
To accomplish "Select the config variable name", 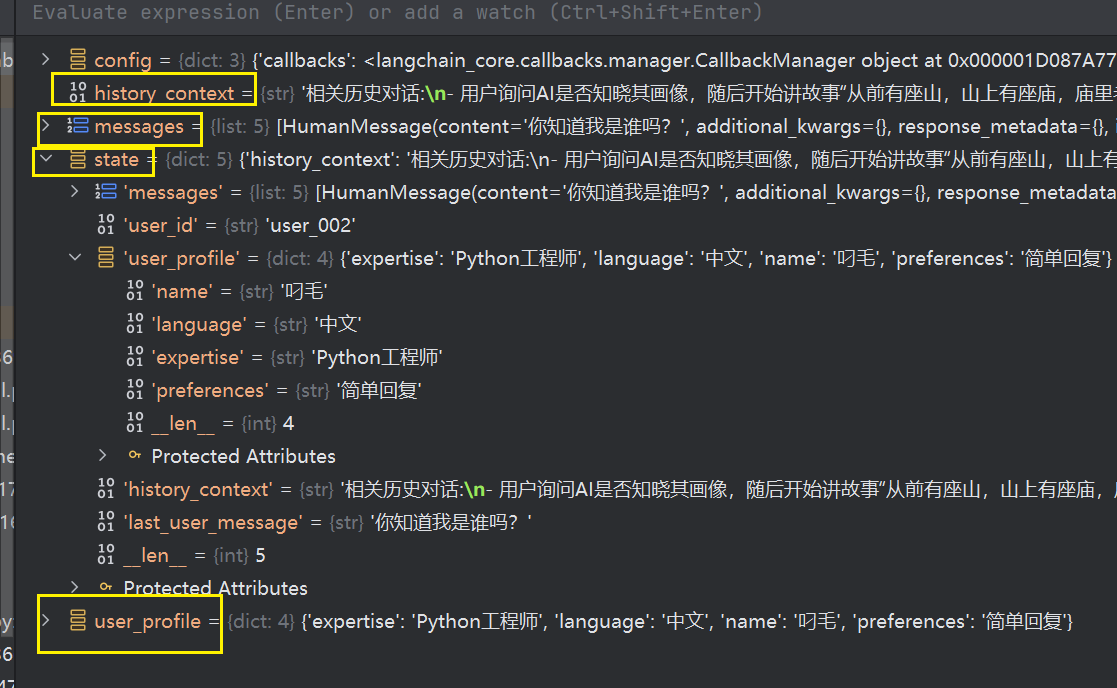I will 123,61.
